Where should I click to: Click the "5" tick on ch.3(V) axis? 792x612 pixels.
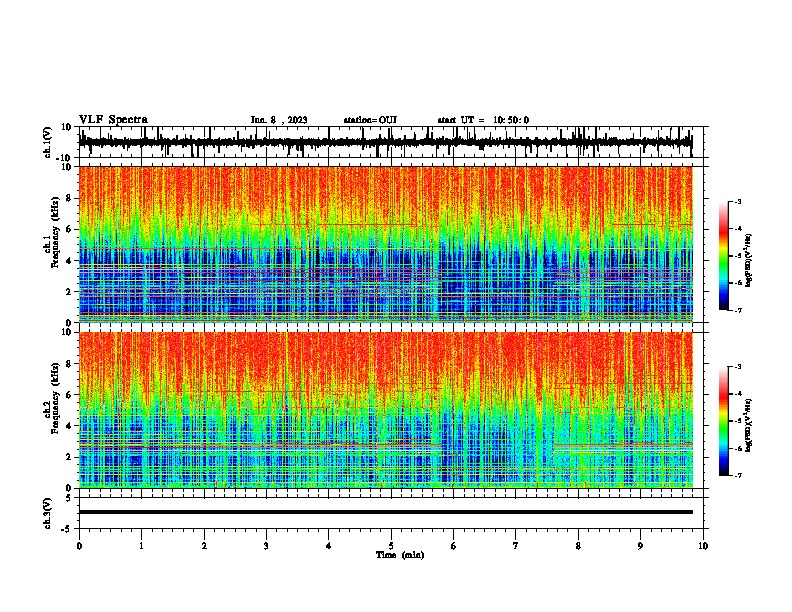(70, 498)
